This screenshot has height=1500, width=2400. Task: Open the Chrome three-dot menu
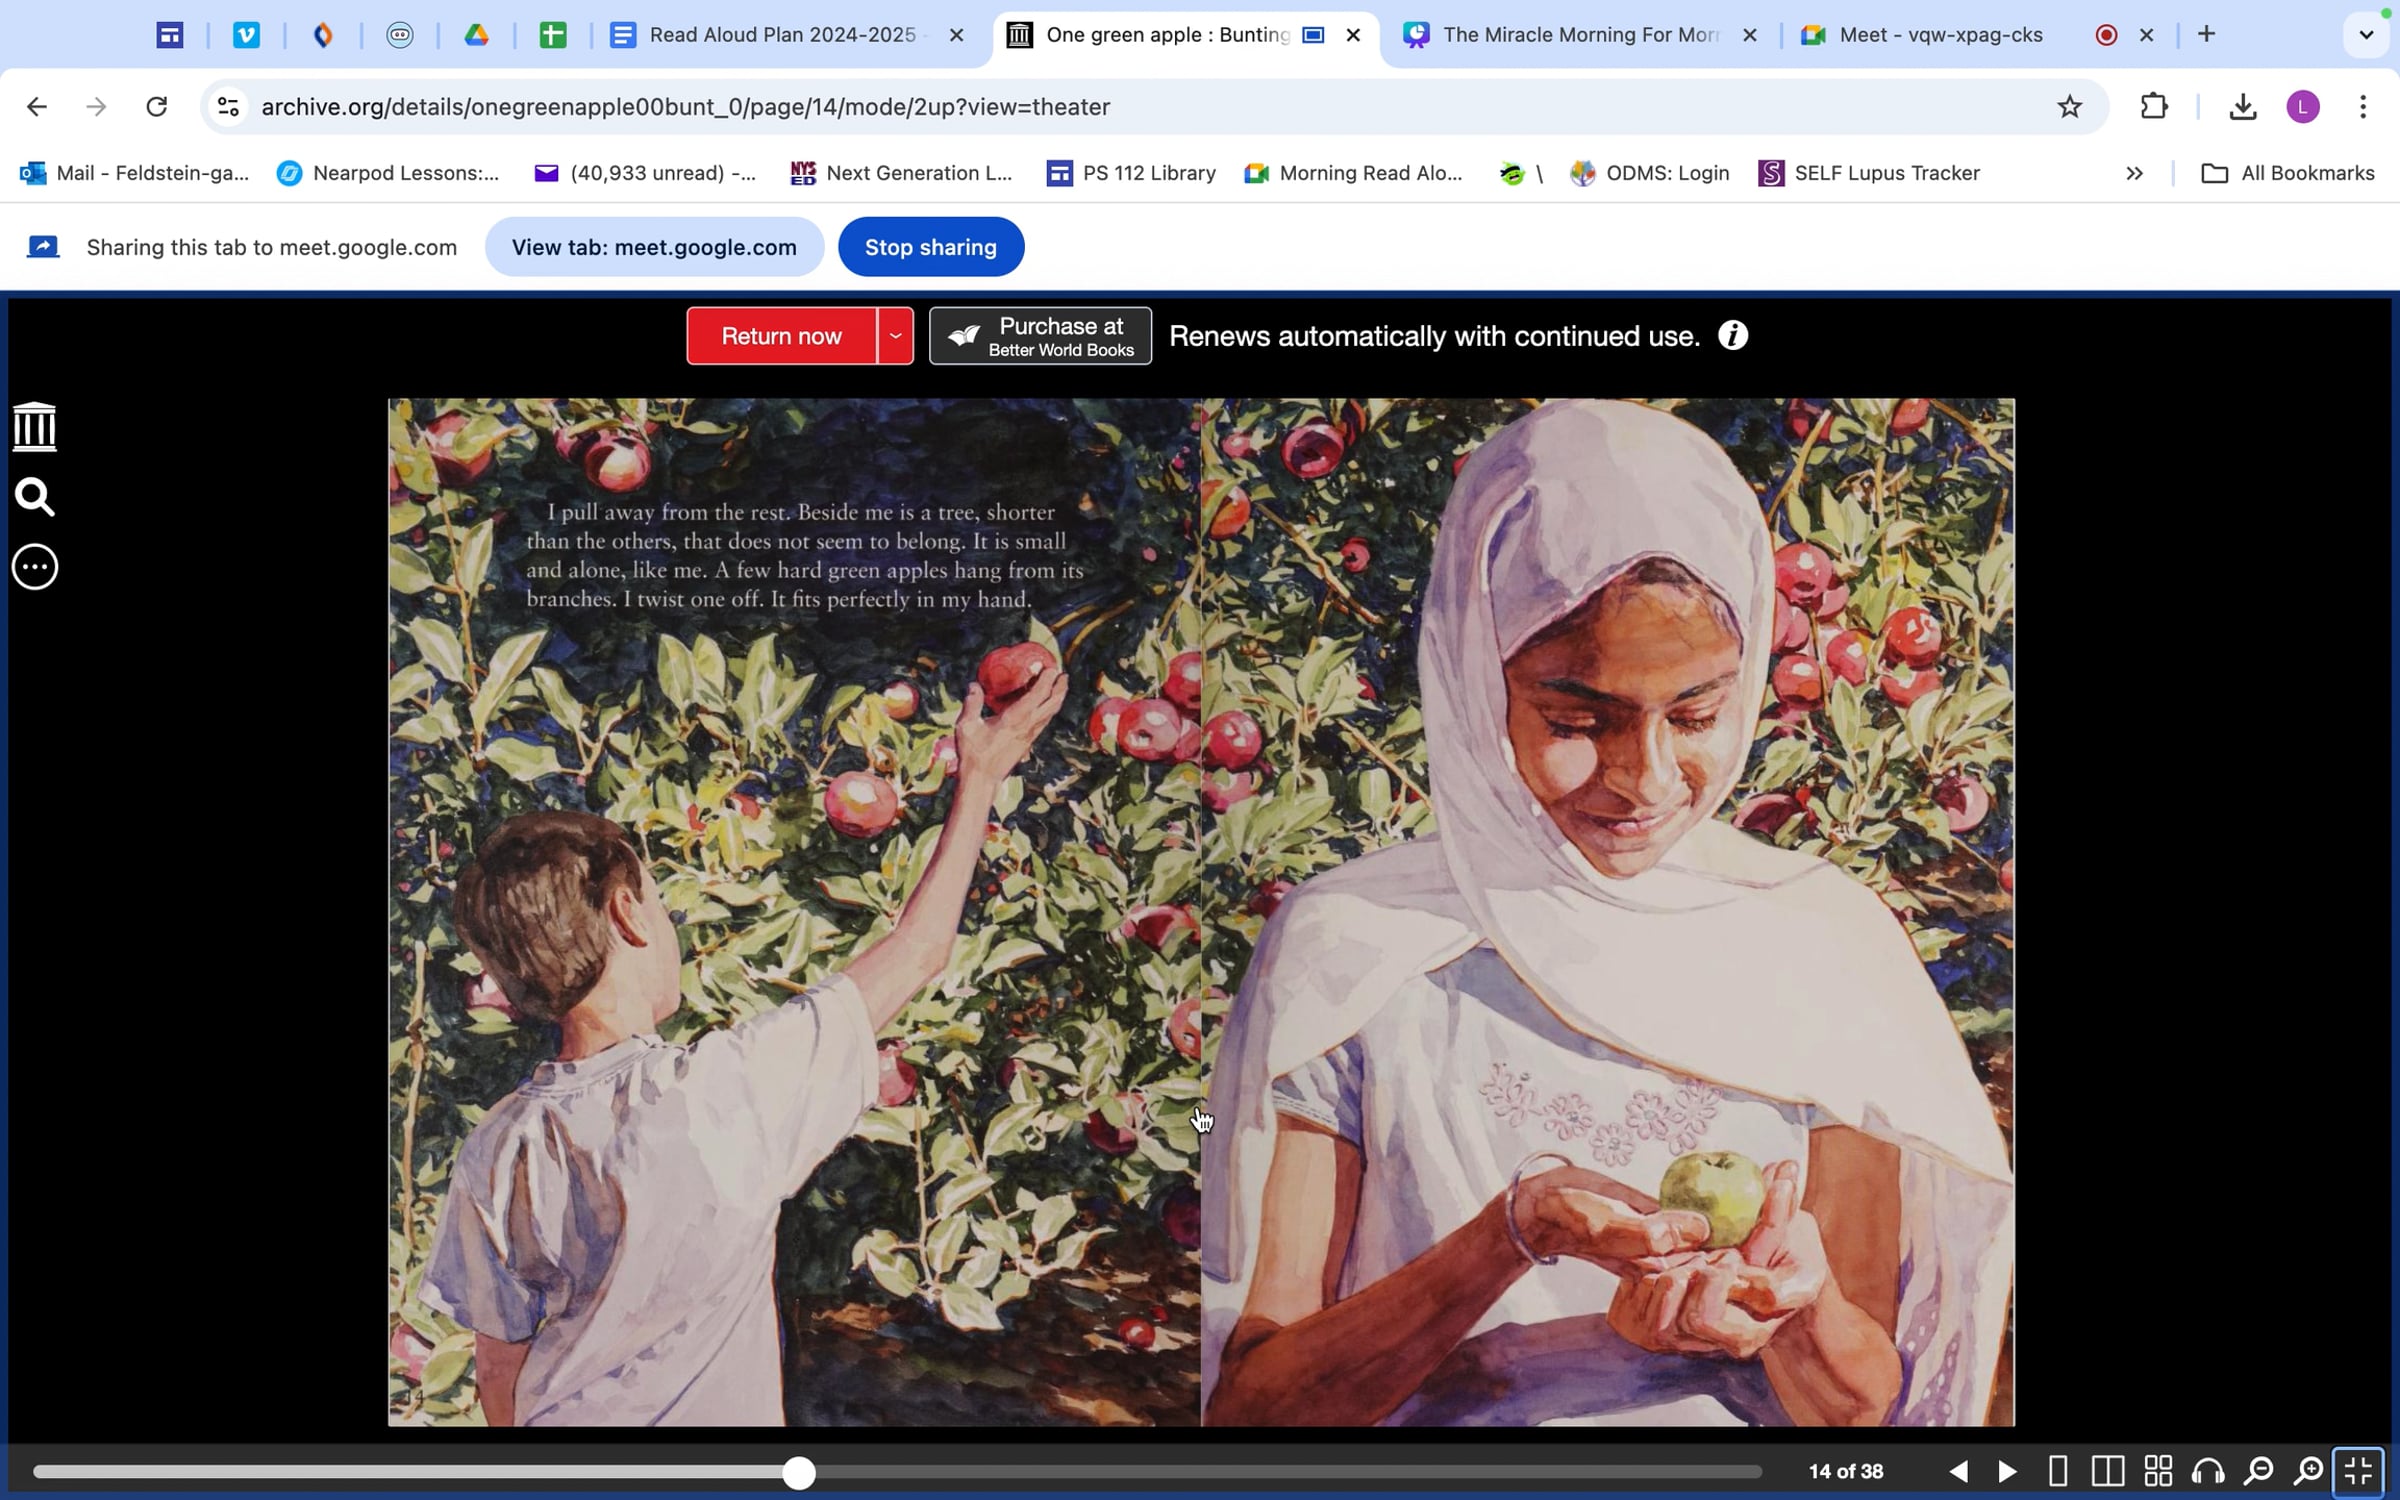click(x=2363, y=107)
